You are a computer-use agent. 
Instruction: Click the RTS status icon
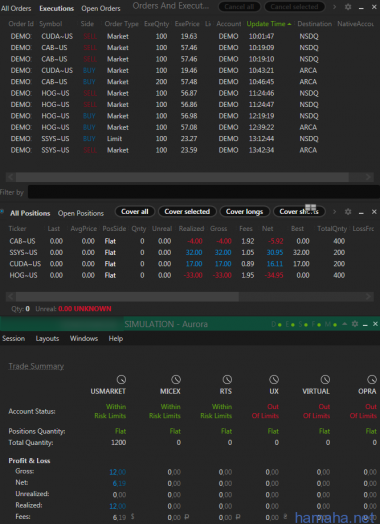(x=227, y=380)
